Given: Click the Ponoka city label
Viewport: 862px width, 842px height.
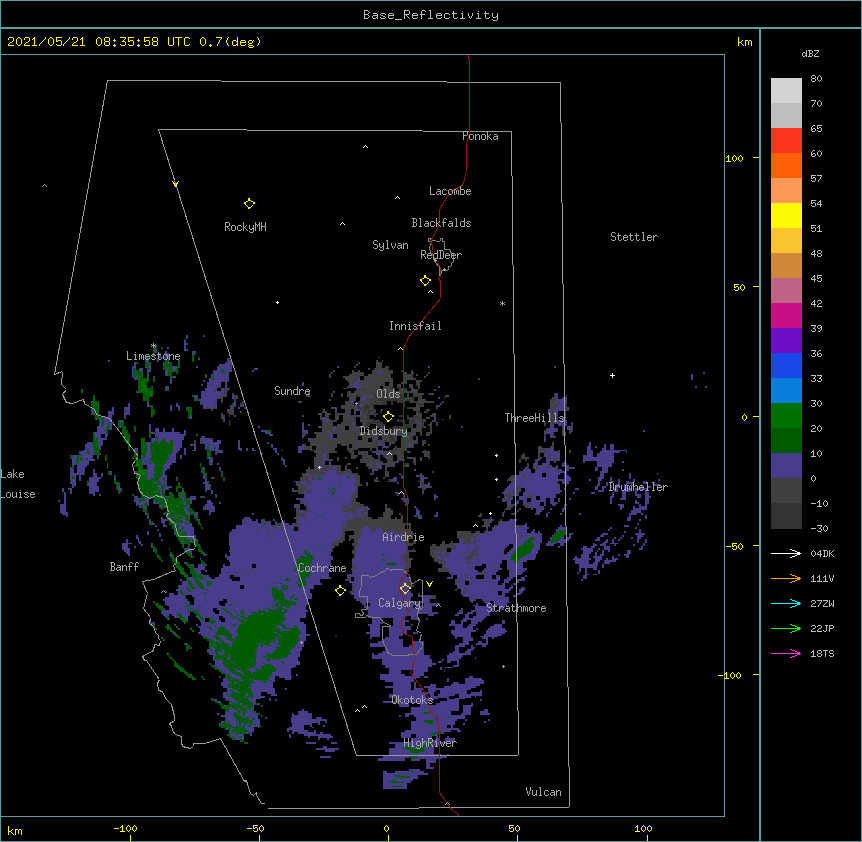Looking at the screenshot, I should click(480, 136).
